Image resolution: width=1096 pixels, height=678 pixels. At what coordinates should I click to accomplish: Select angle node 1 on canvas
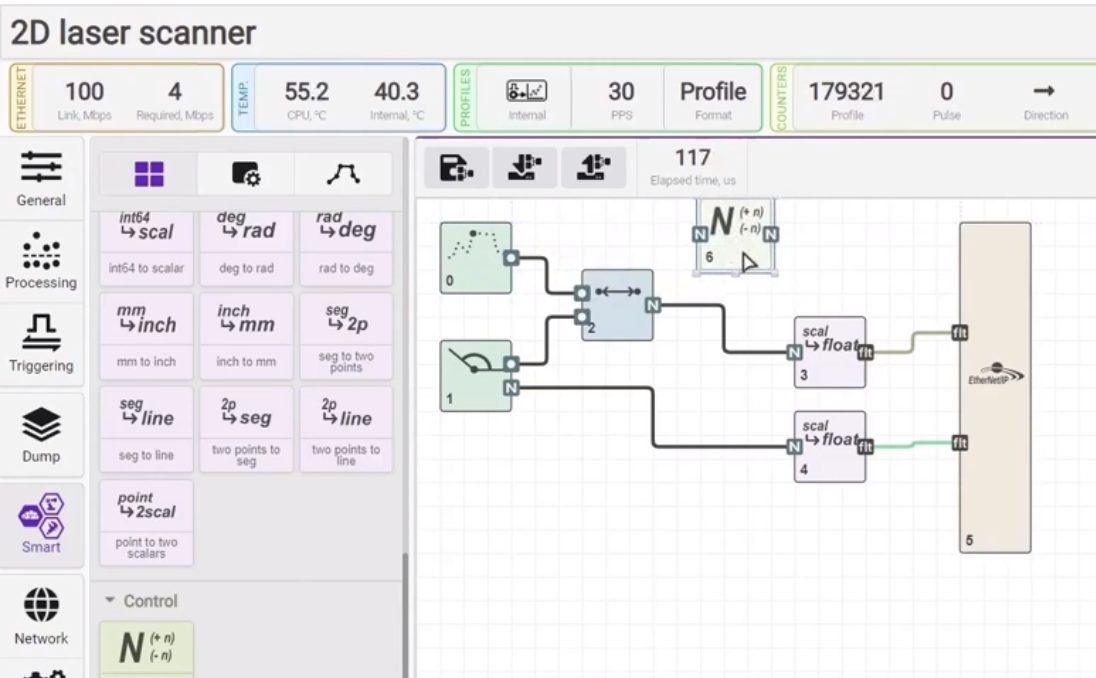pyautogui.click(x=475, y=375)
